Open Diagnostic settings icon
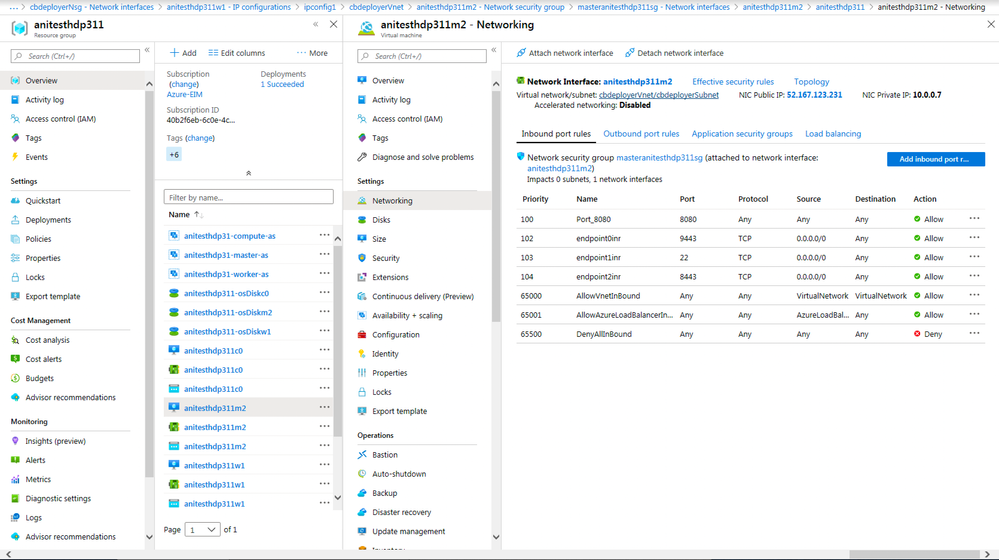 [15, 498]
